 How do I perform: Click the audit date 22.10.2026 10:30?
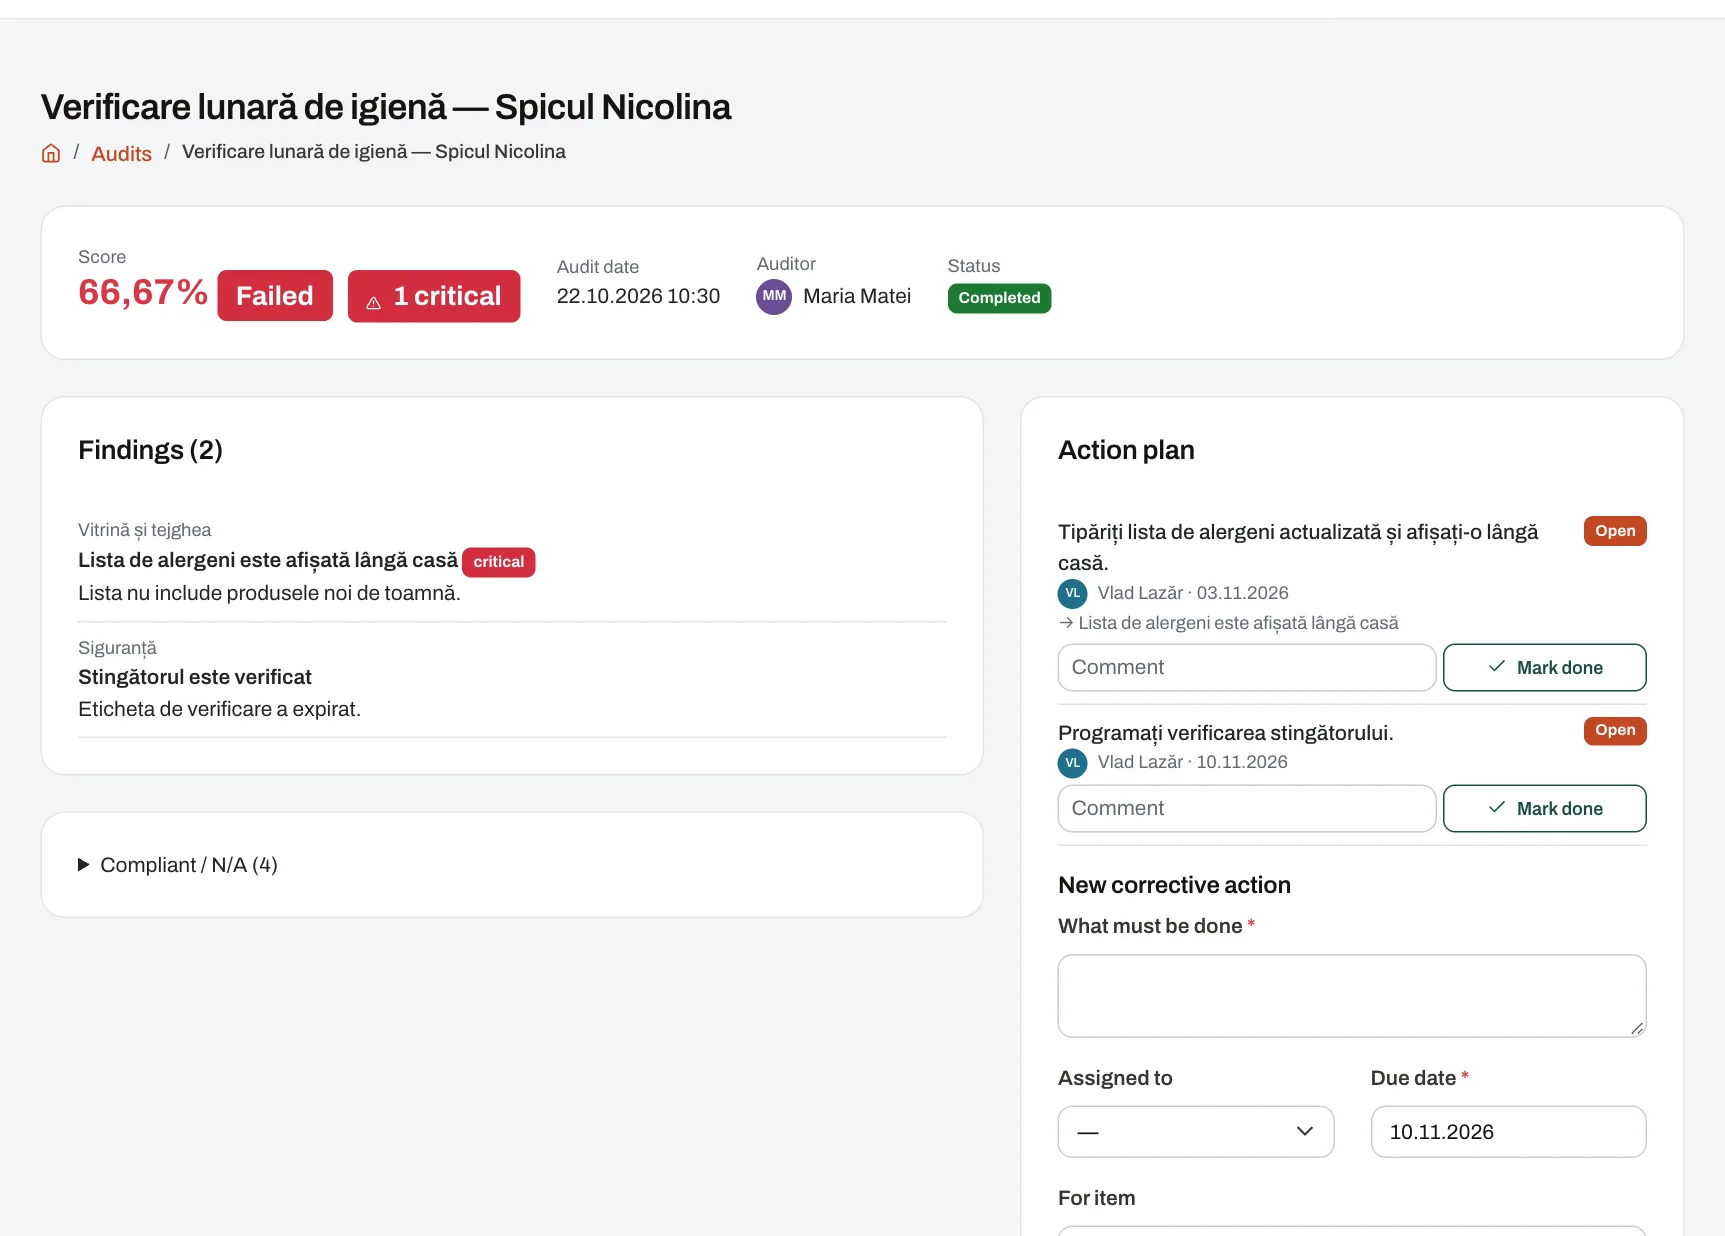[x=638, y=296]
